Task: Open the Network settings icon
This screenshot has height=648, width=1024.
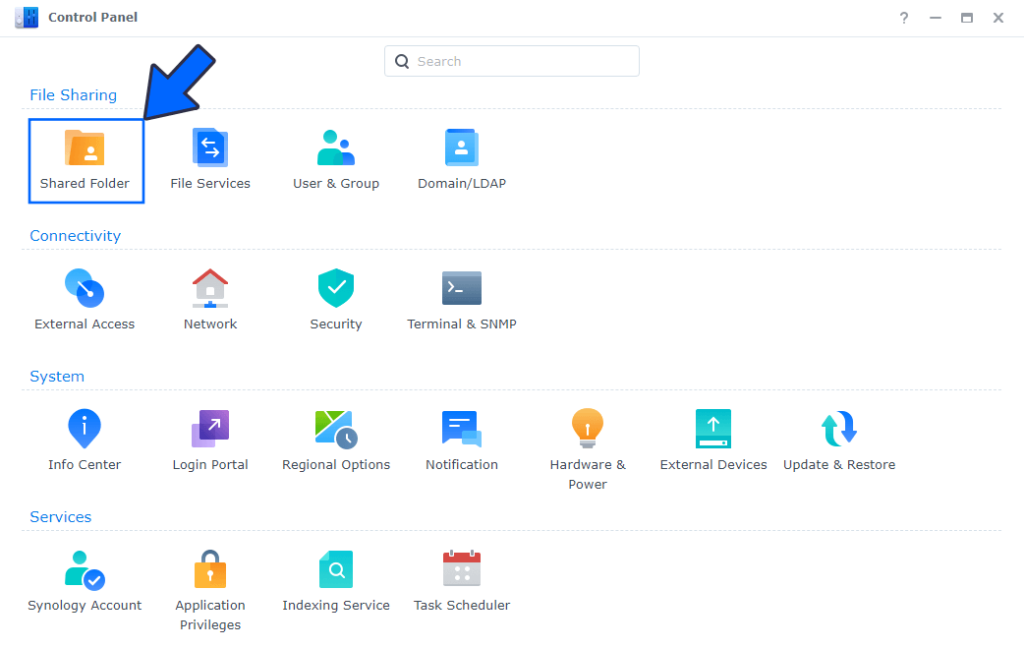Action: click(x=210, y=289)
